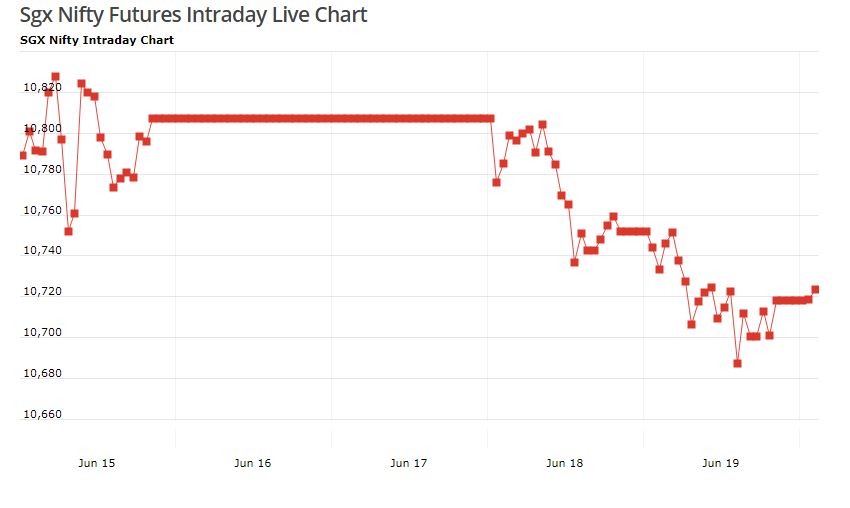Click the 10,740 y-axis label
Screen dimensions: 850x508
pos(42,251)
